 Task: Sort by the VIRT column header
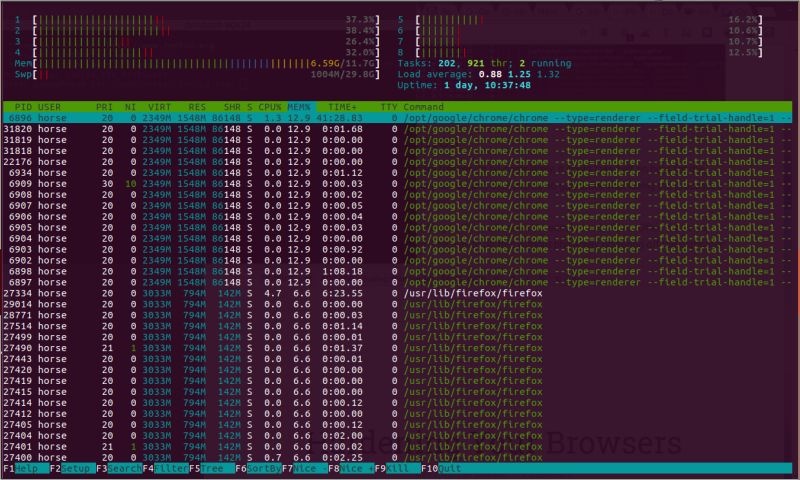(159, 107)
